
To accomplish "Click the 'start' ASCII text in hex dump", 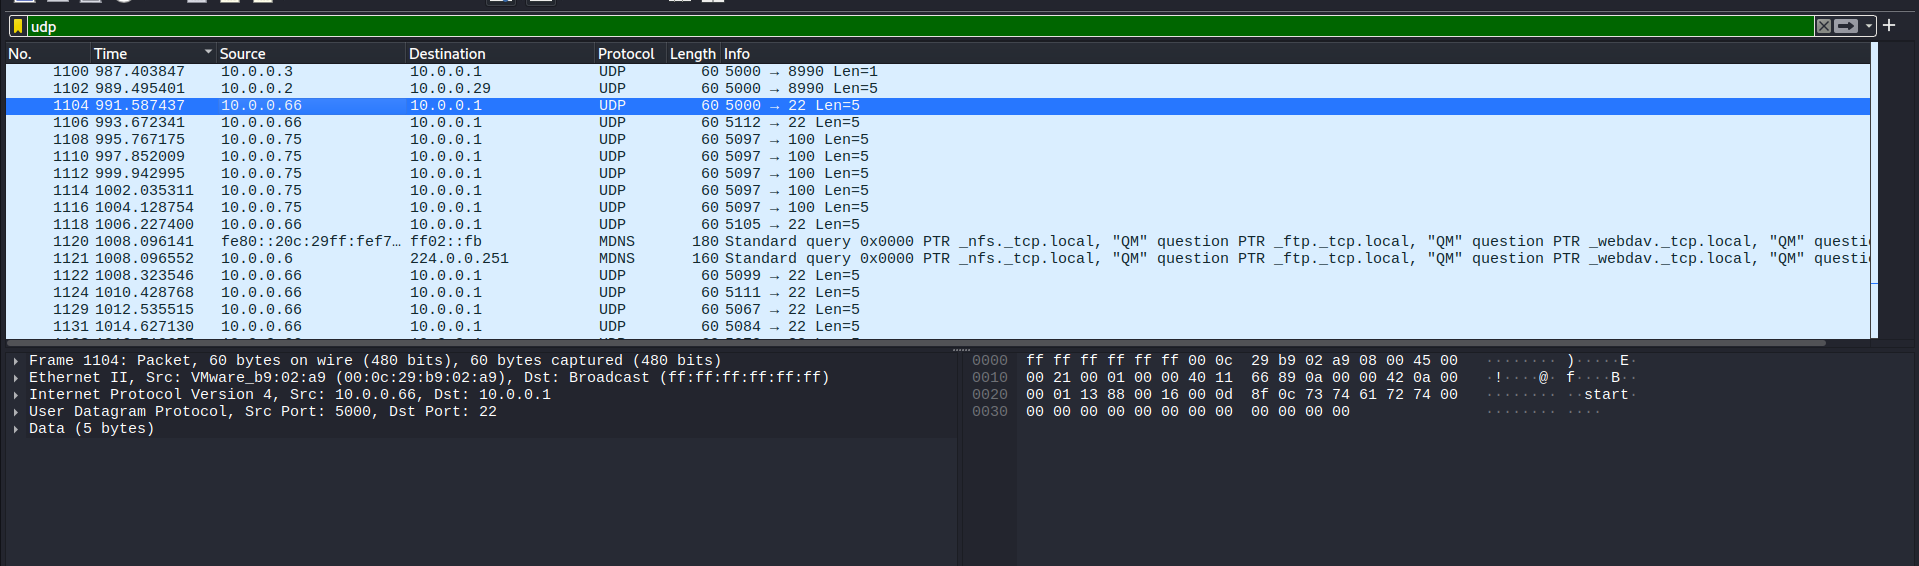I will pos(1605,395).
